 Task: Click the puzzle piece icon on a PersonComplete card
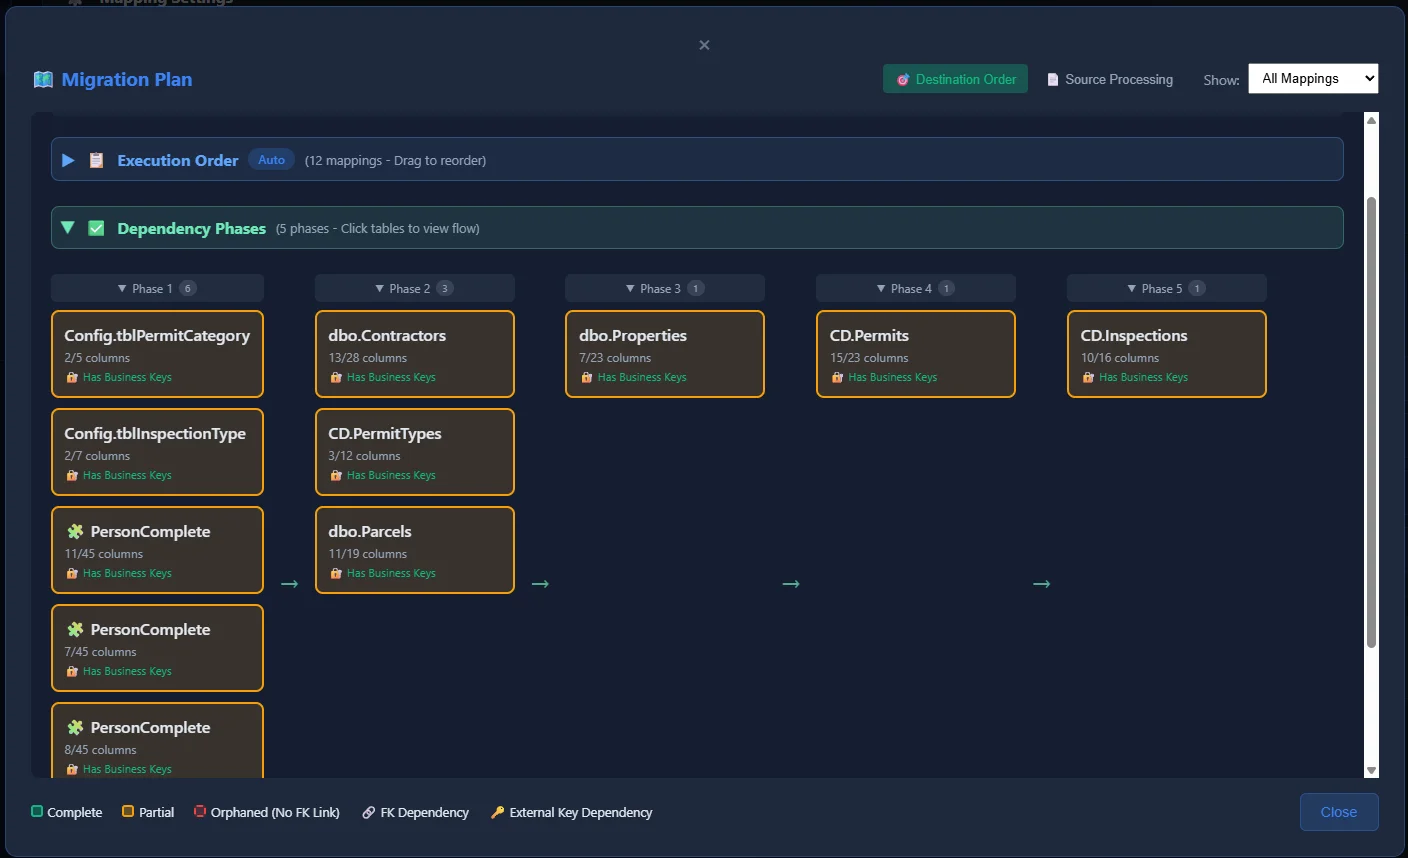point(76,531)
